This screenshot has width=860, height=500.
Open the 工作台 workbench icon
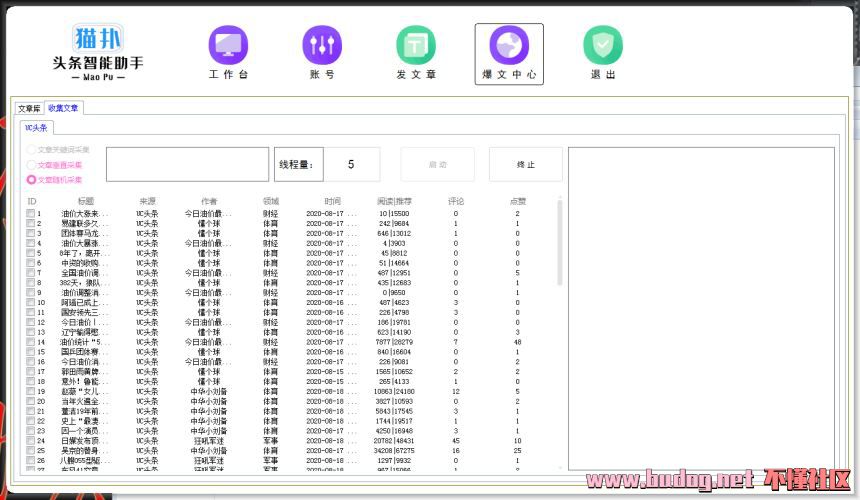(x=228, y=46)
